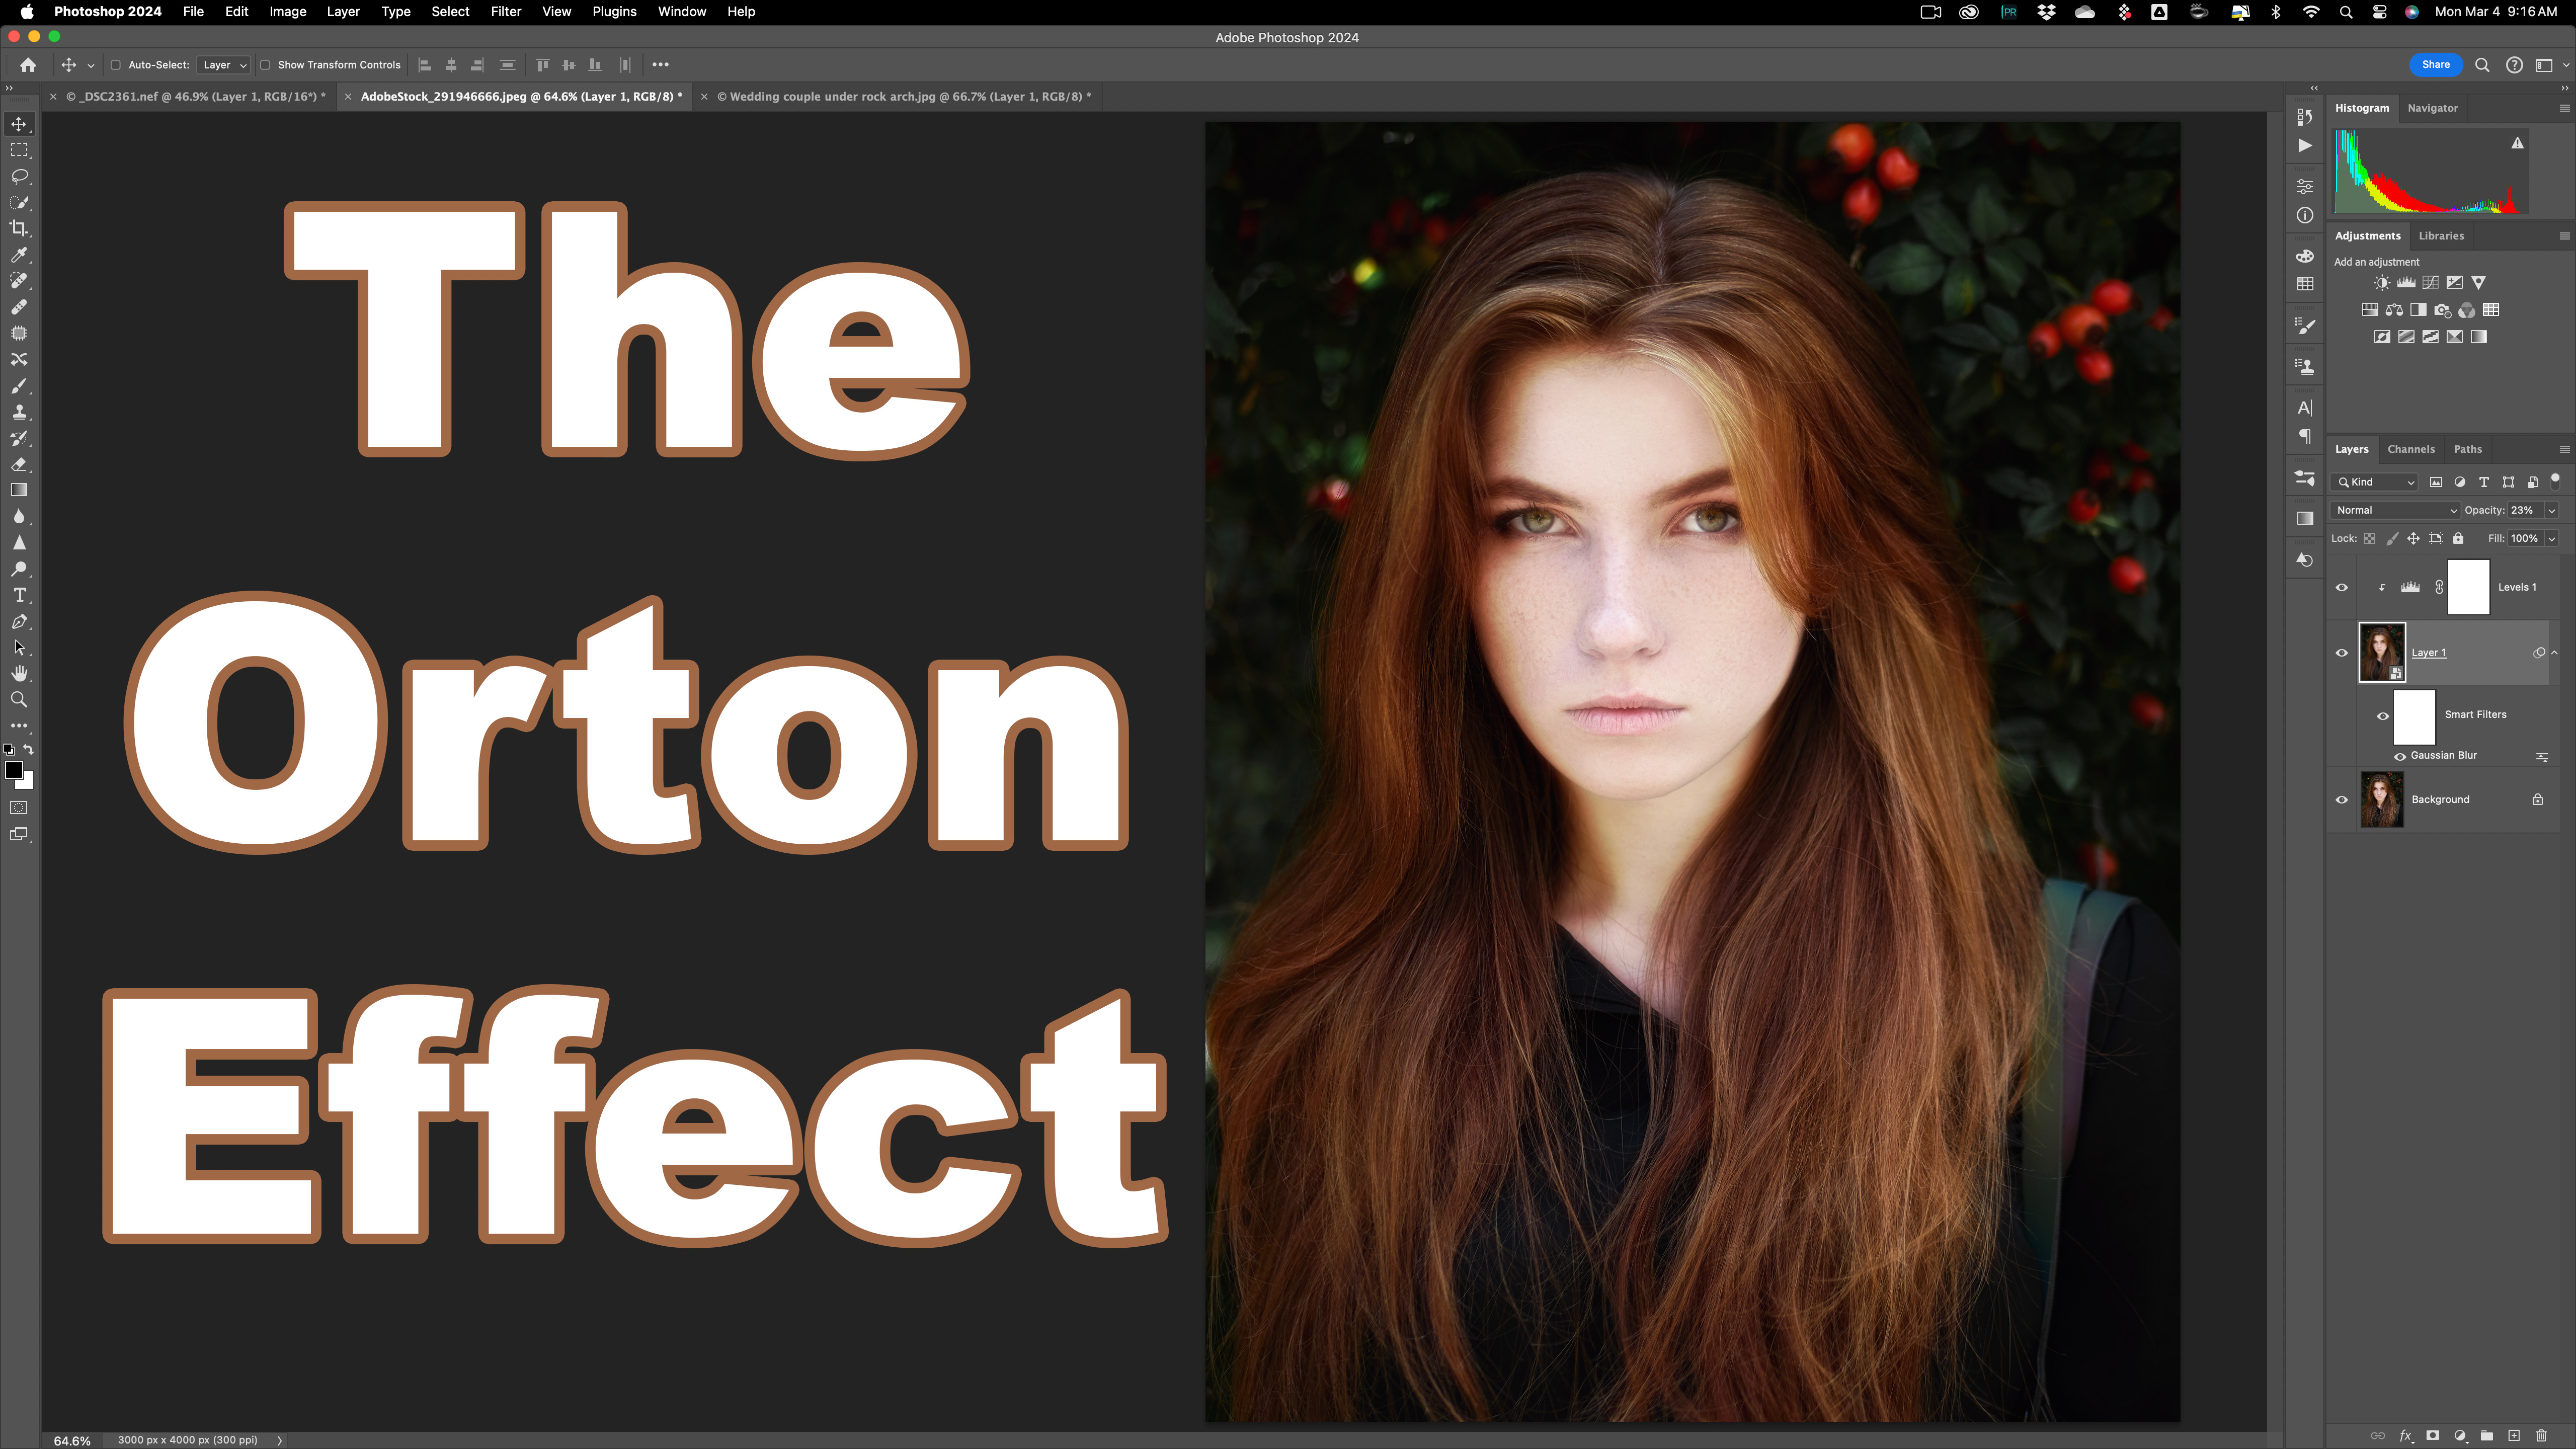Switch to the Libraries tab

[2441, 237]
